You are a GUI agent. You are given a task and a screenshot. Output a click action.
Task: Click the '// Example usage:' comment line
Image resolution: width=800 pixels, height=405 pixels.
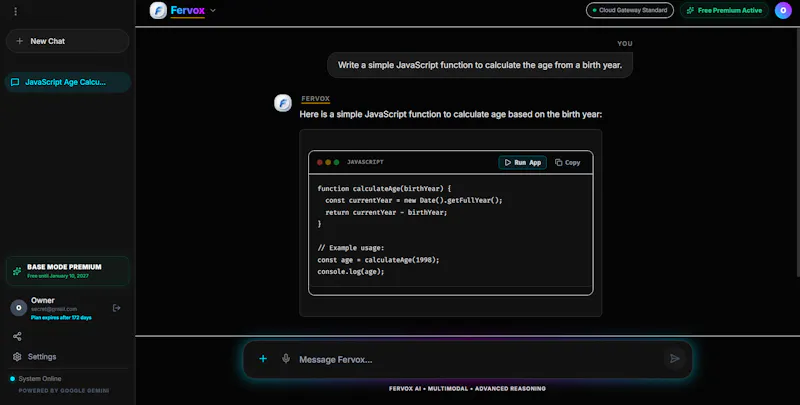click(351, 248)
